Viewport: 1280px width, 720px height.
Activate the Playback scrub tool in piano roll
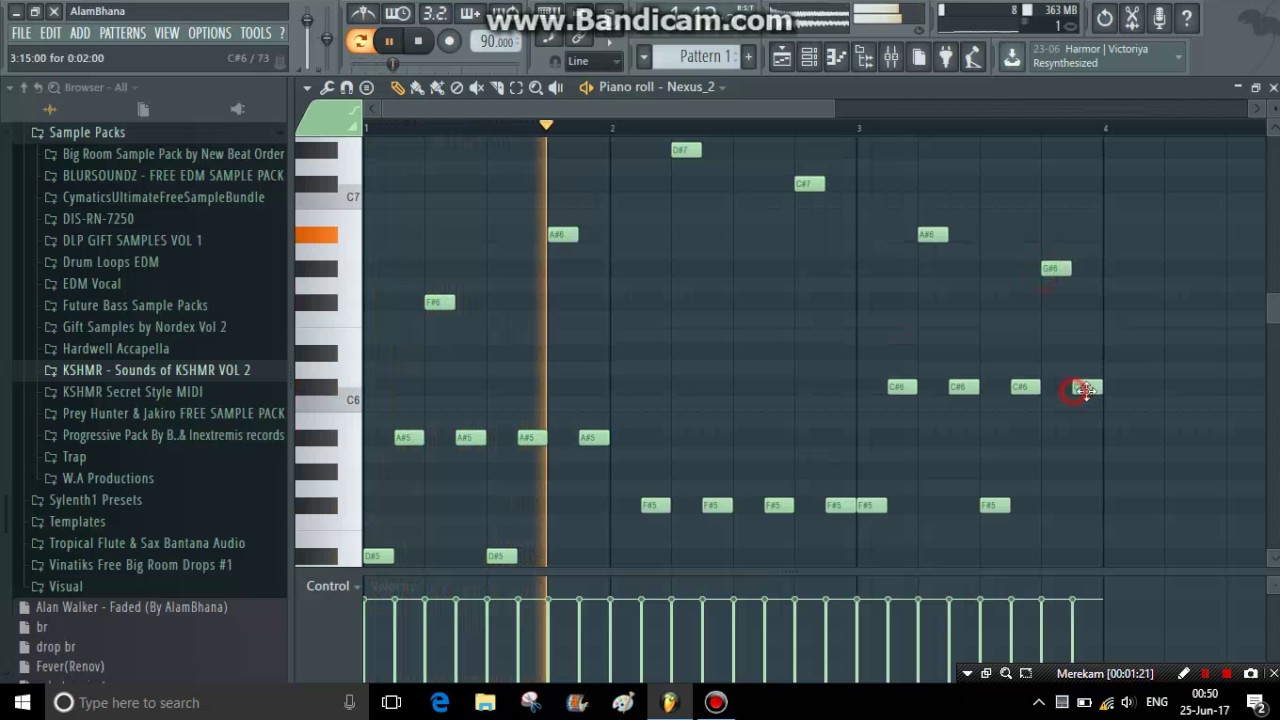pyautogui.click(x=556, y=88)
